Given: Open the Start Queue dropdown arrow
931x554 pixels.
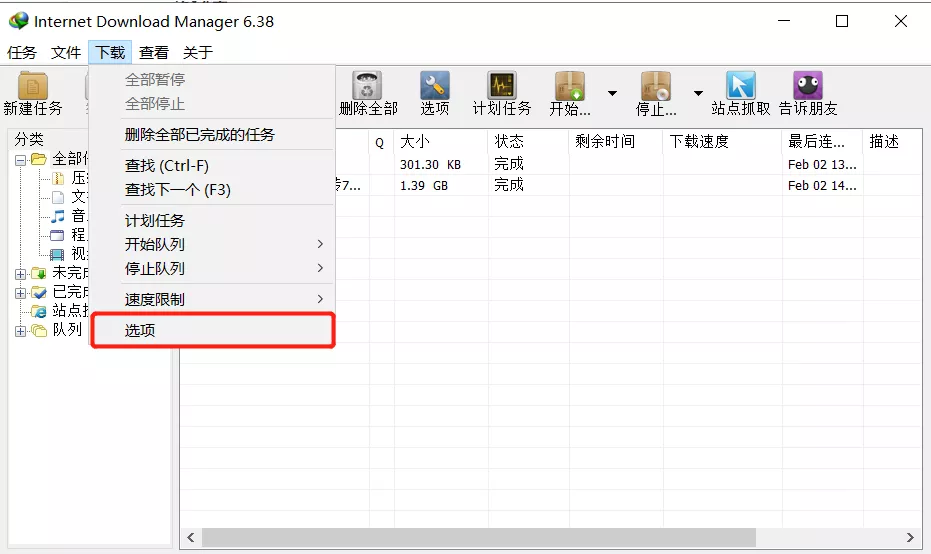Looking at the screenshot, I should click(x=612, y=93).
